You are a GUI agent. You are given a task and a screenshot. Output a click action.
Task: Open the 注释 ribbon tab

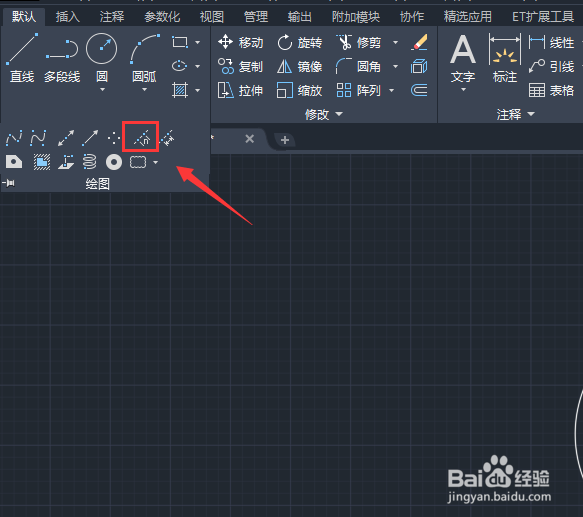click(x=112, y=16)
